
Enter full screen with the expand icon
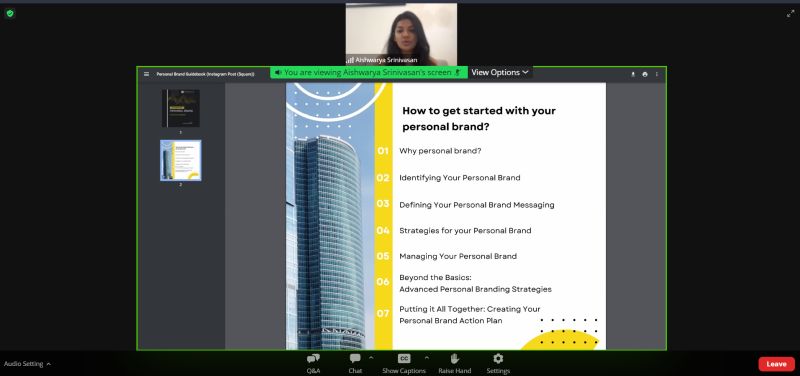790,14
